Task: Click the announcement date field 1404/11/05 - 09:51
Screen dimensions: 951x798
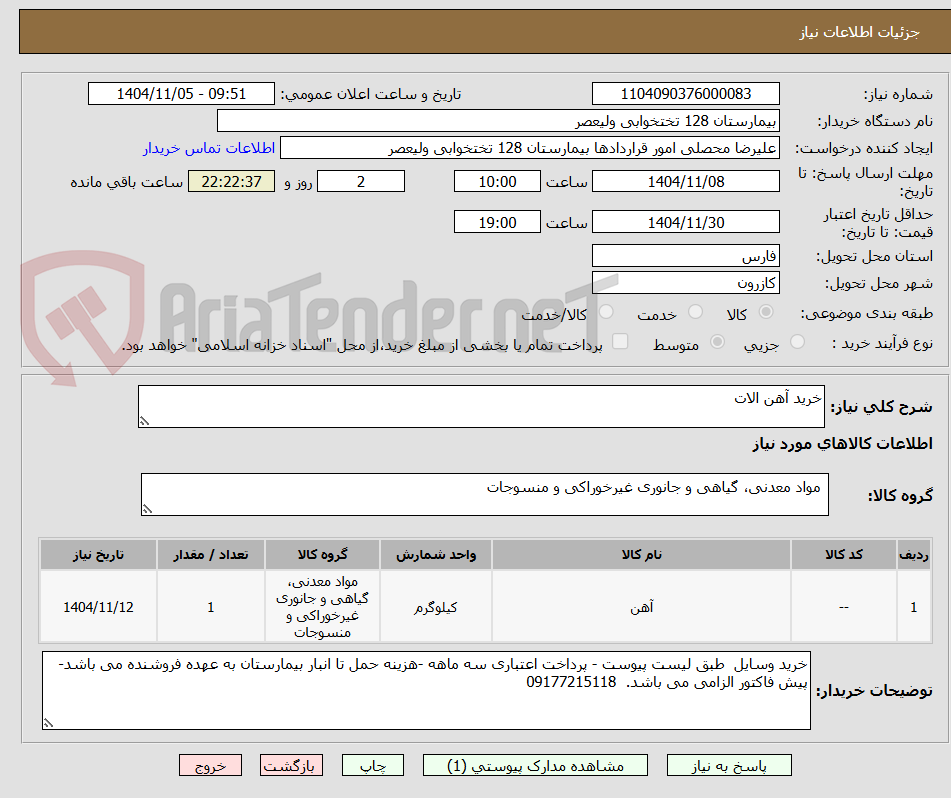Action: click(181, 94)
